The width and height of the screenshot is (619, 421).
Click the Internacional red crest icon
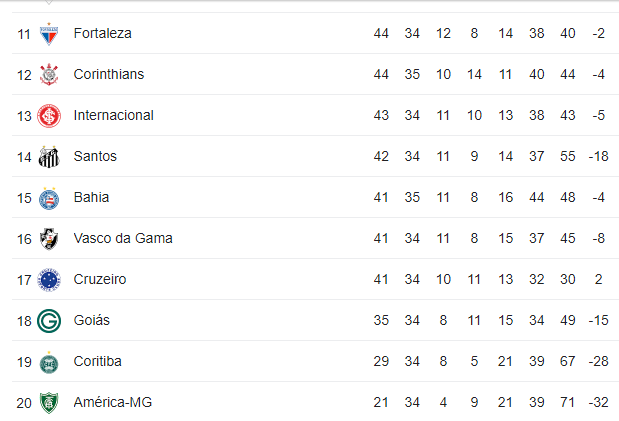coord(48,116)
